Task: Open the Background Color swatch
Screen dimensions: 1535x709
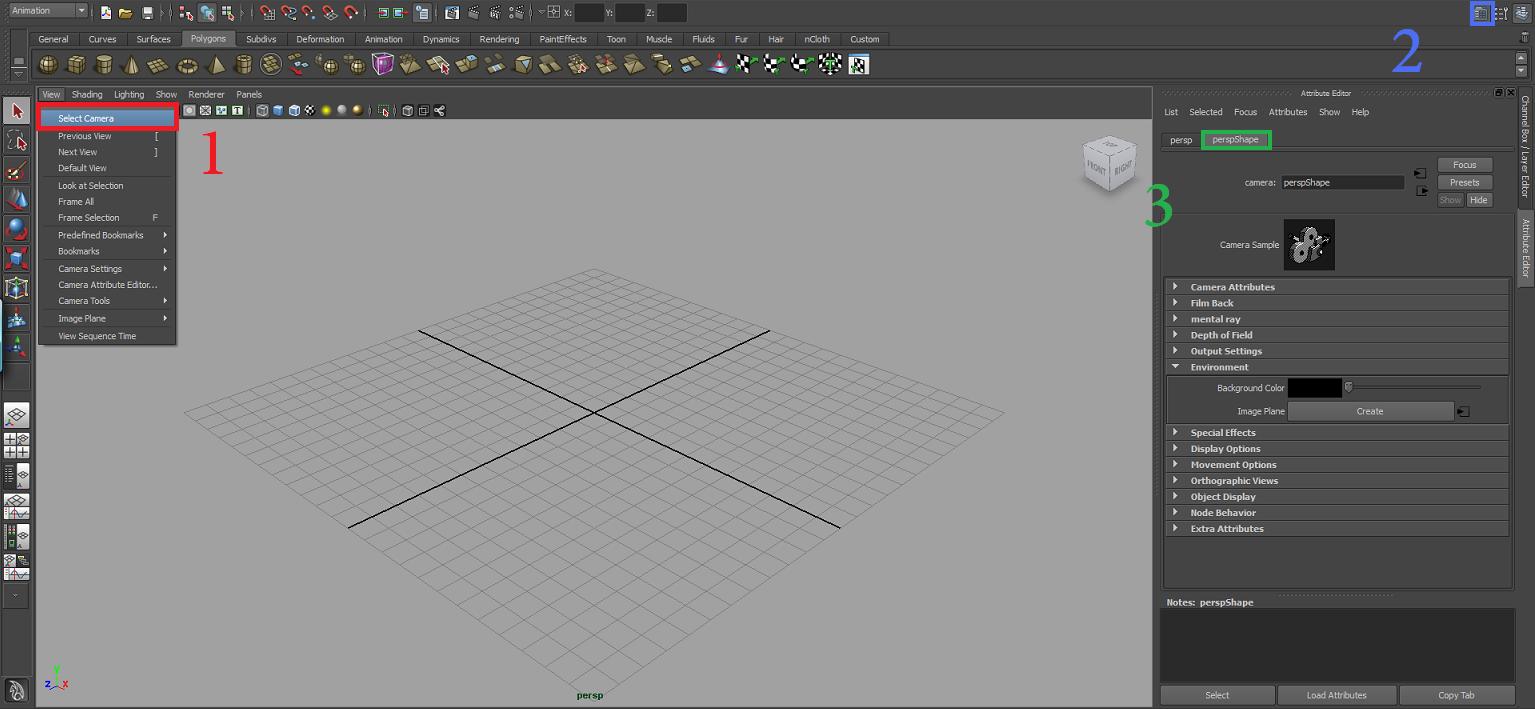Action: [1314, 388]
